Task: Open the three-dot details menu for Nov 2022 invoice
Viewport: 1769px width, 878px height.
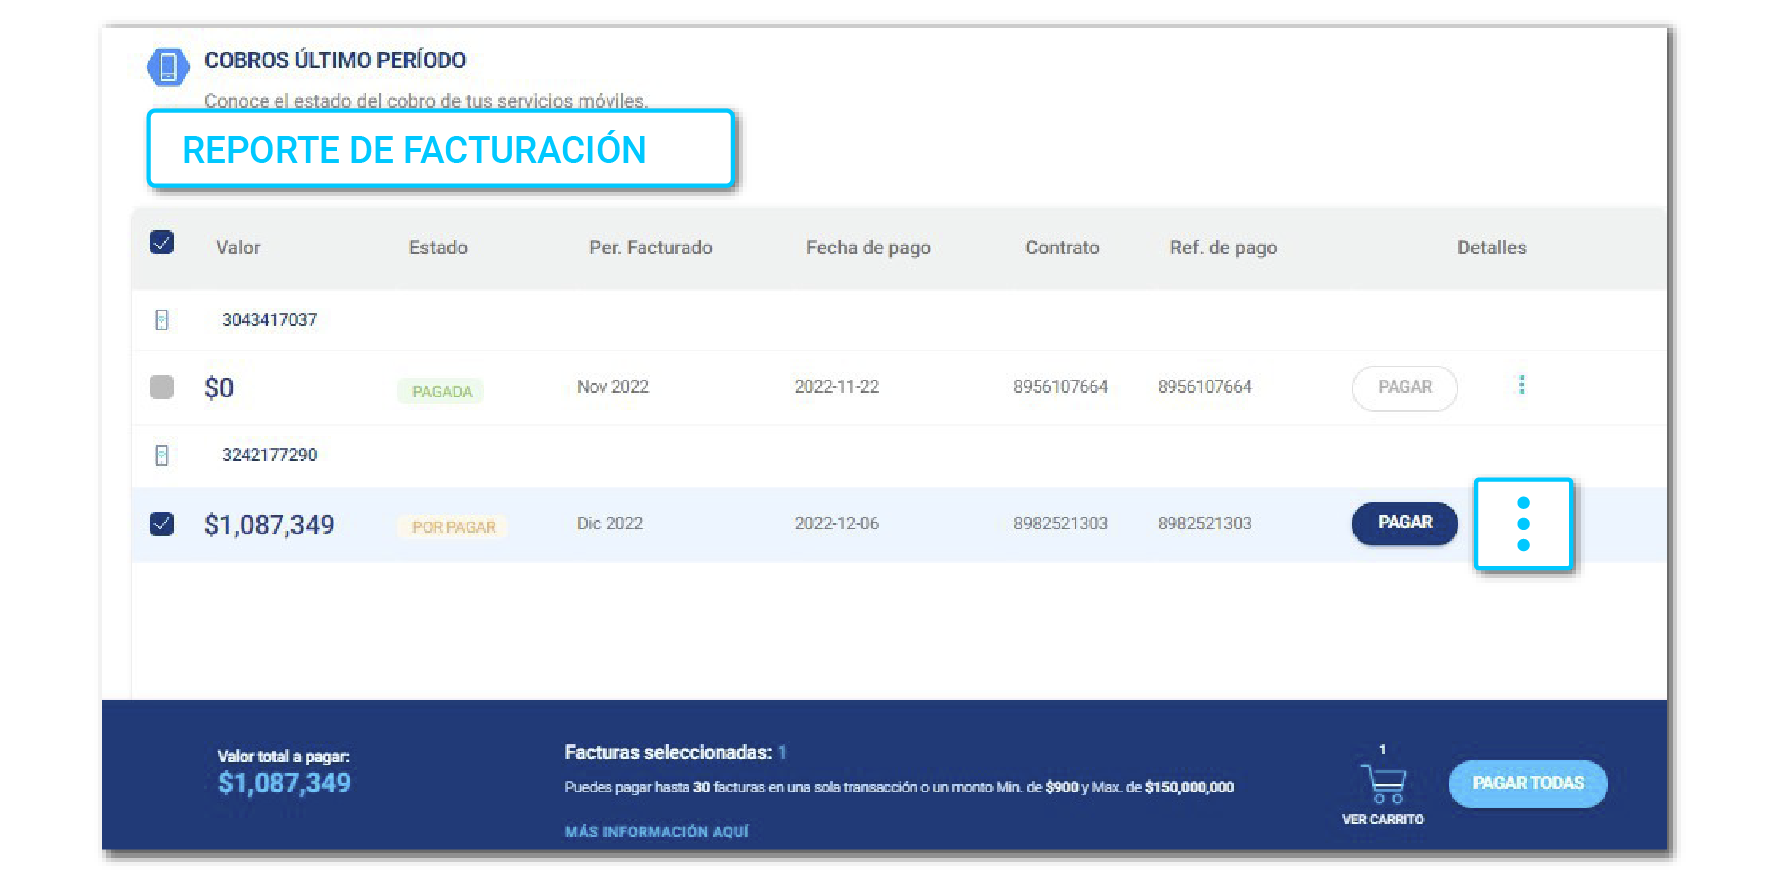Action: (1522, 385)
